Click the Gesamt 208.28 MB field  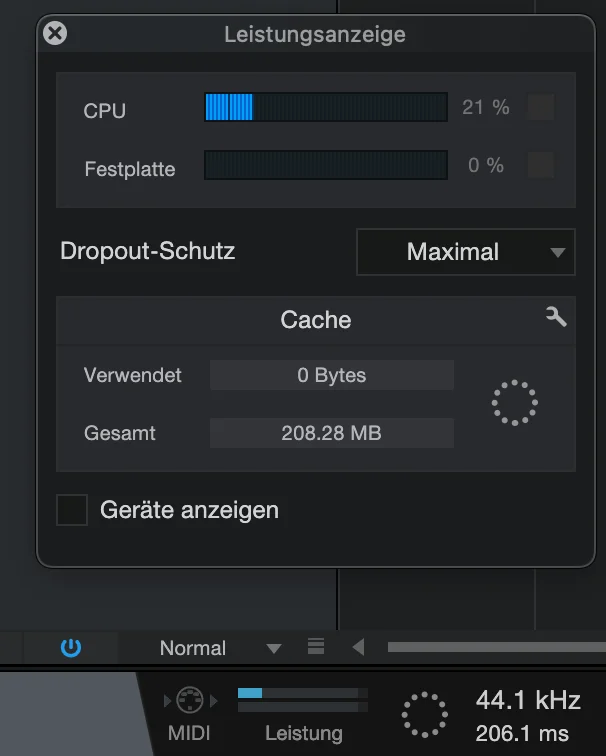[x=332, y=433]
